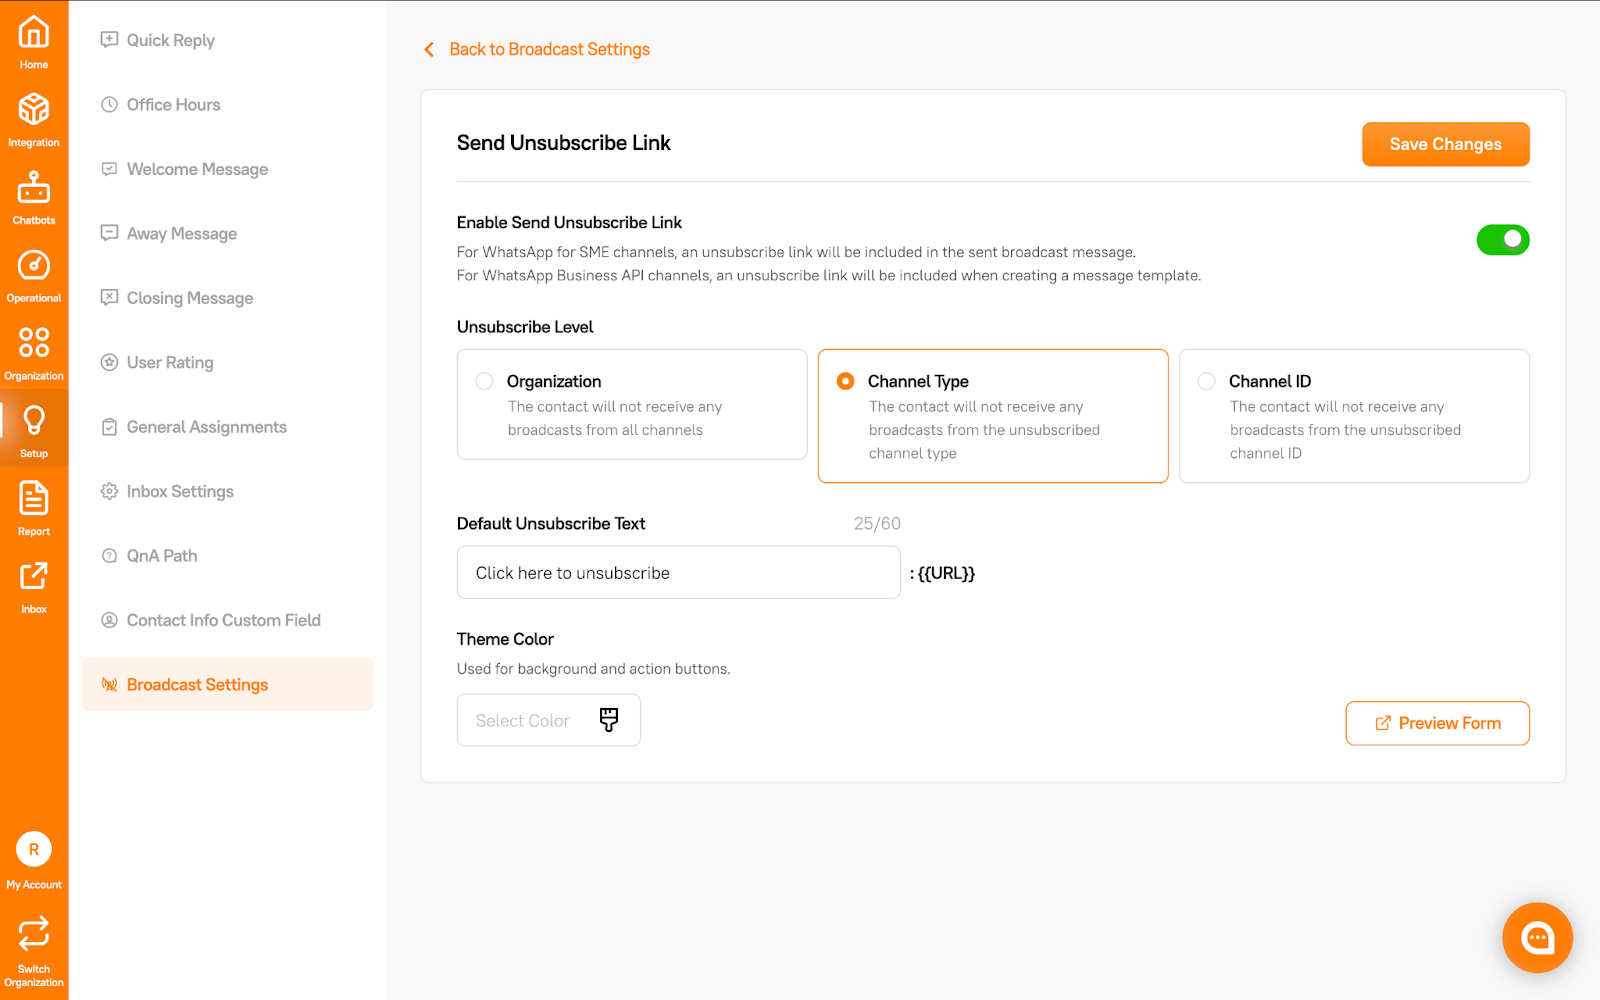1600x1000 pixels.
Task: Click Preview Form button
Action: [1438, 723]
